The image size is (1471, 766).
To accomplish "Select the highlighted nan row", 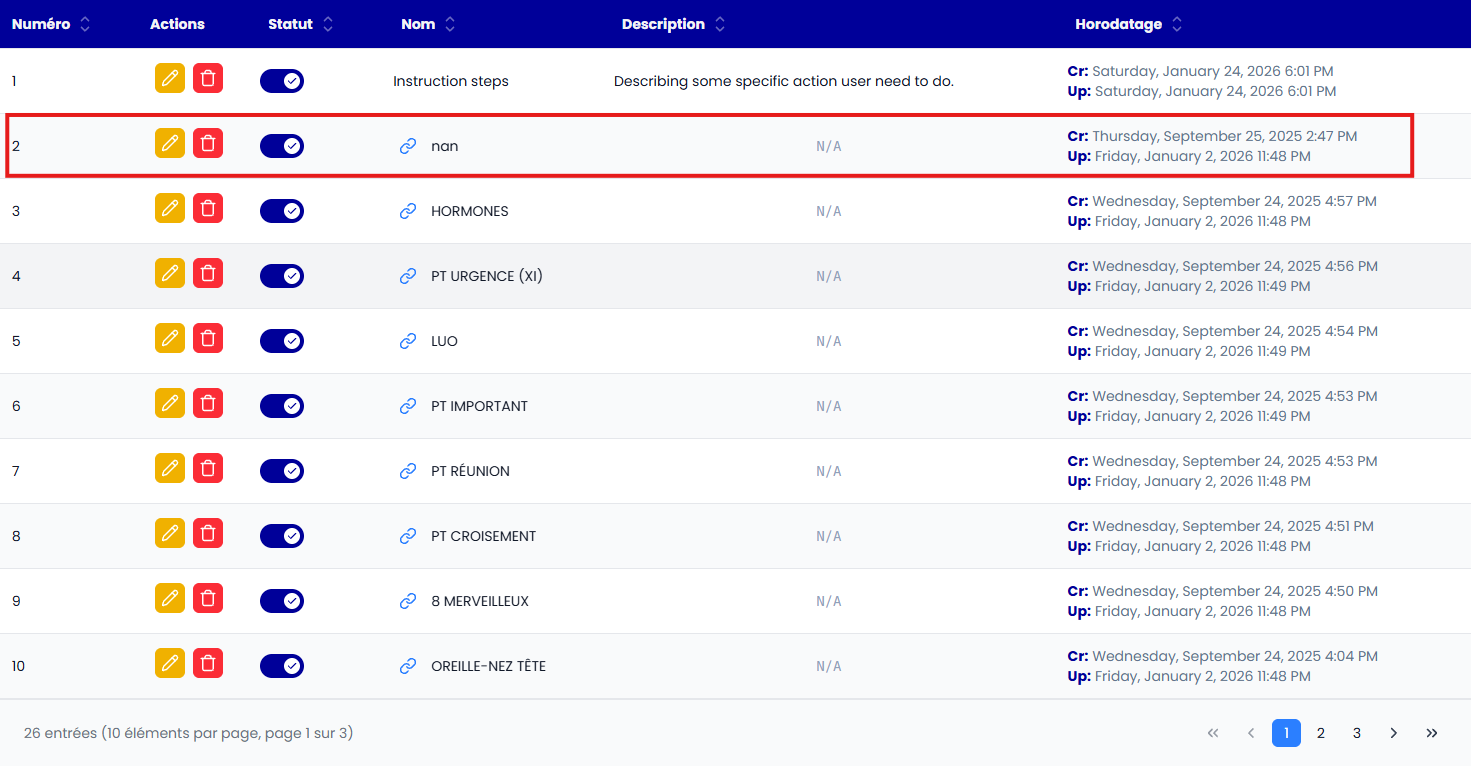I will (x=700, y=145).
